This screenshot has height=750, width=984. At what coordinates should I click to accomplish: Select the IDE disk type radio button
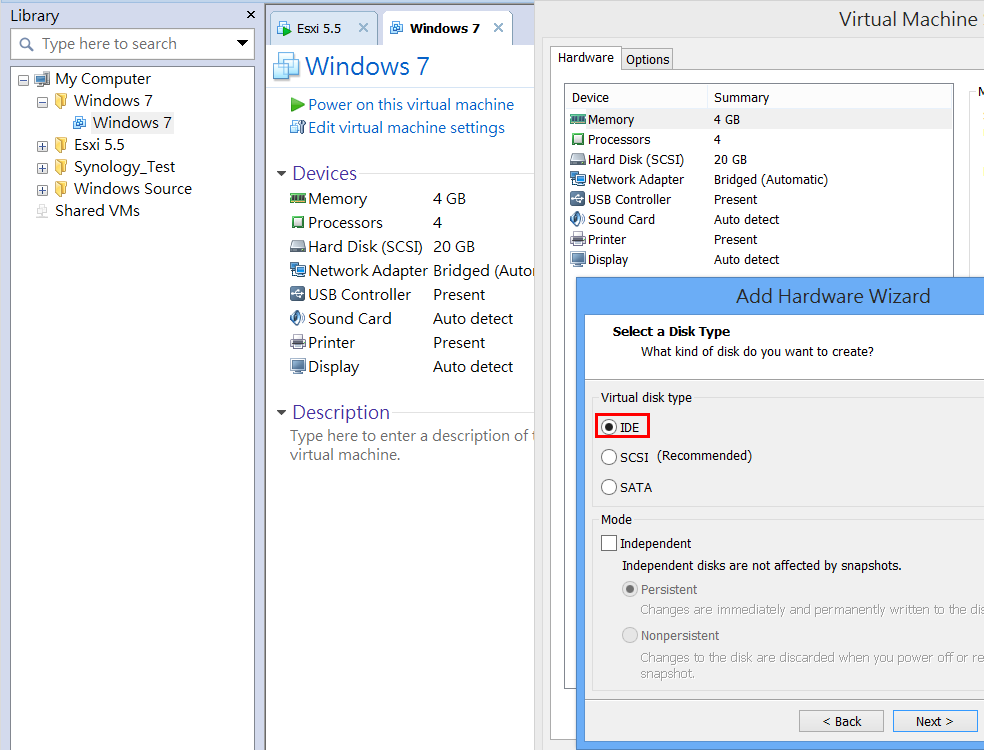click(x=609, y=427)
